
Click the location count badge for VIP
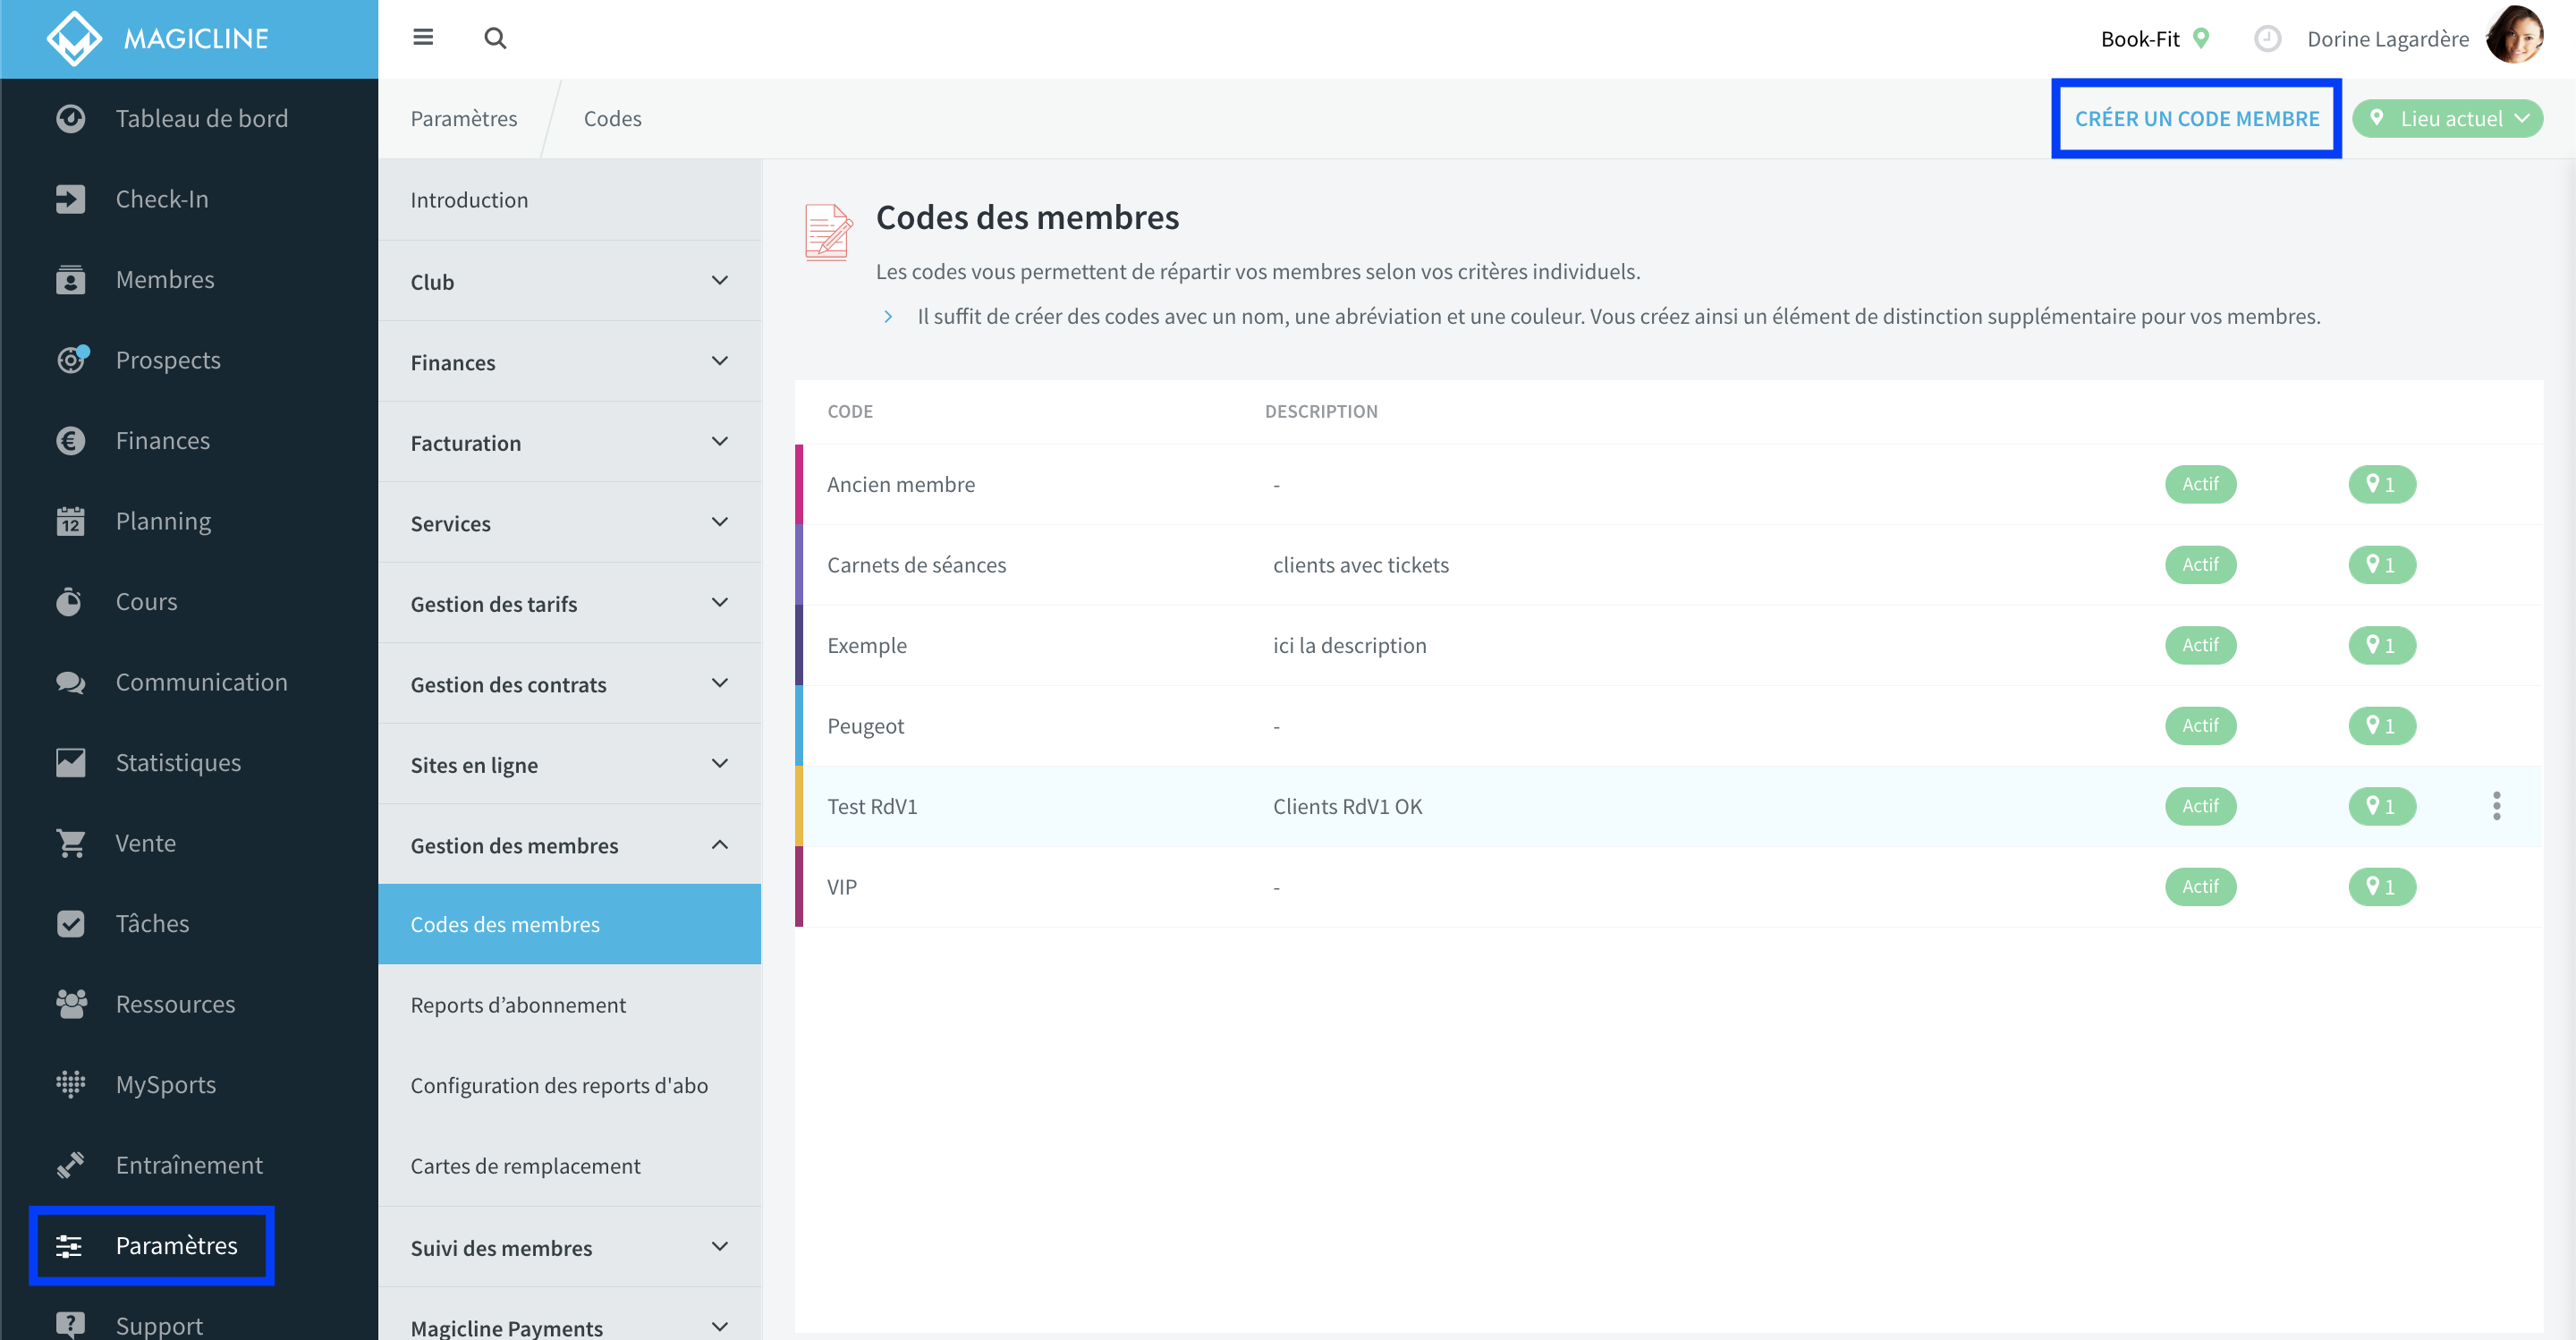tap(2382, 887)
